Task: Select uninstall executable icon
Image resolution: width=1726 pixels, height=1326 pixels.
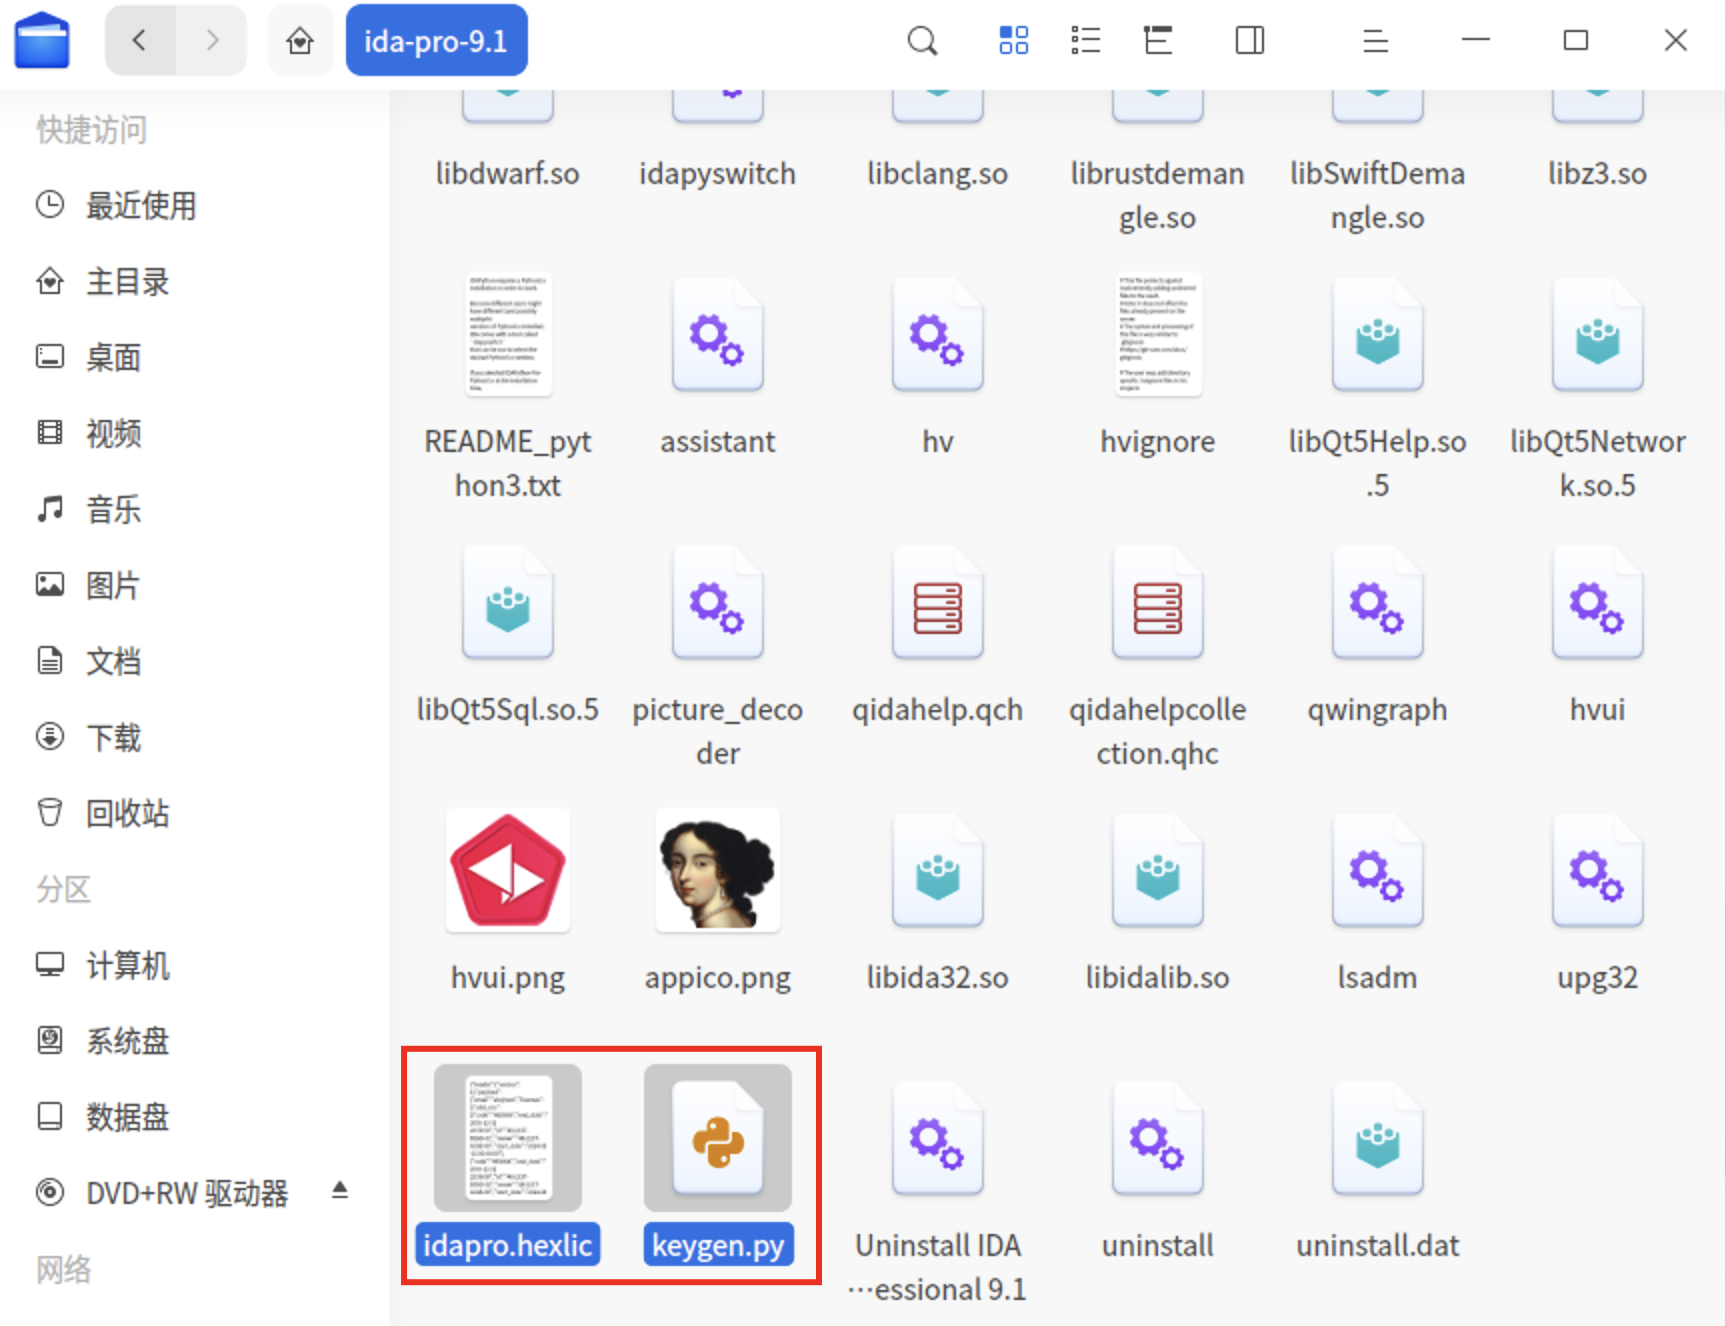Action: [x=1158, y=1139]
